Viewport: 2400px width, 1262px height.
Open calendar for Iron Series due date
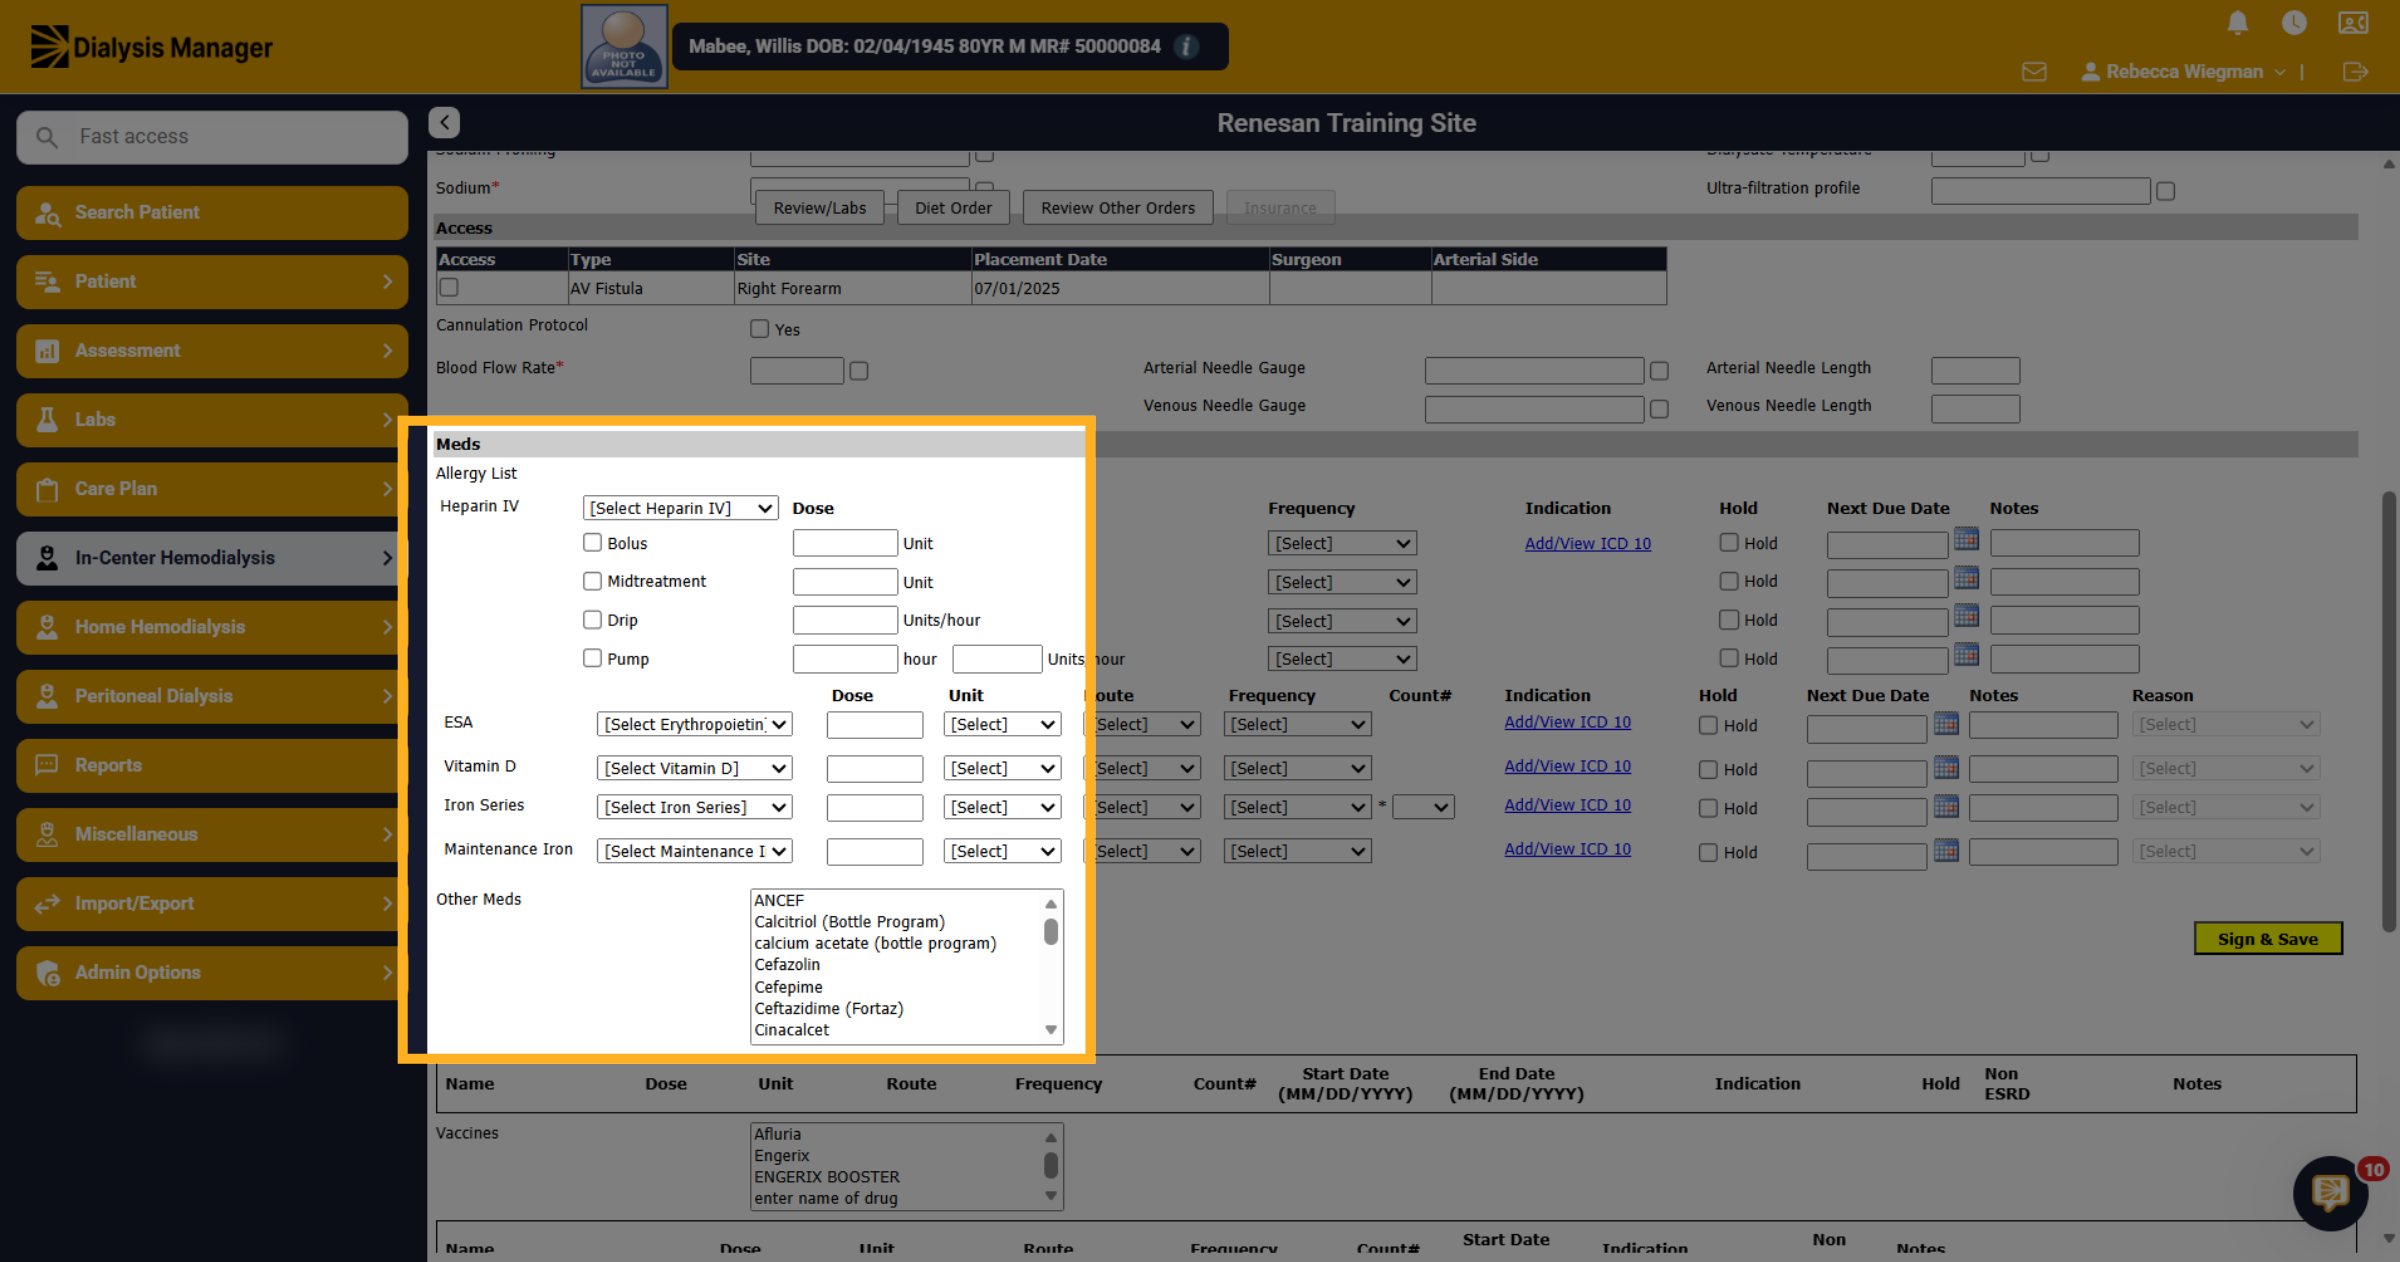pyautogui.click(x=1946, y=805)
